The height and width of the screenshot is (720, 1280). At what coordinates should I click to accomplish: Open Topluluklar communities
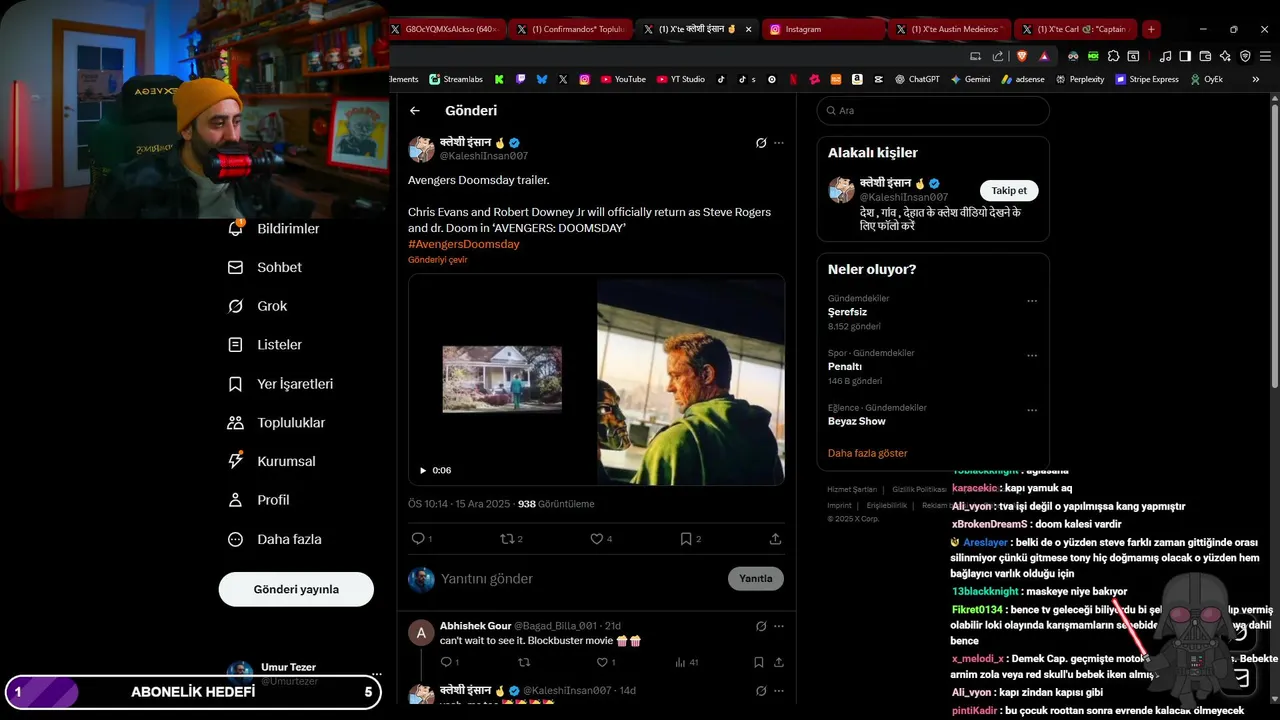(x=277, y=423)
